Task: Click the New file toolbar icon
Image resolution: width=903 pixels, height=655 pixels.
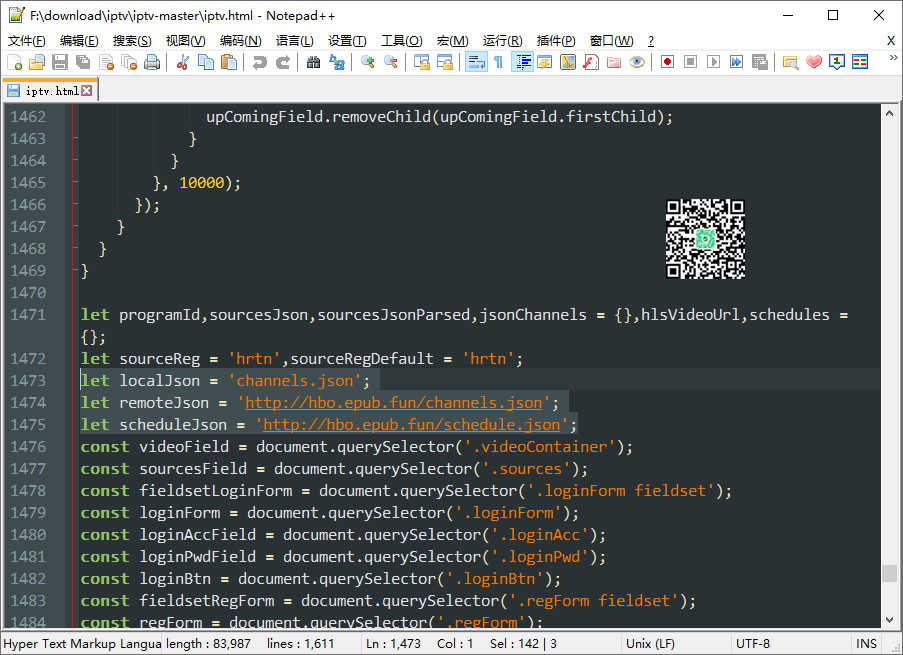Action: click(x=14, y=62)
